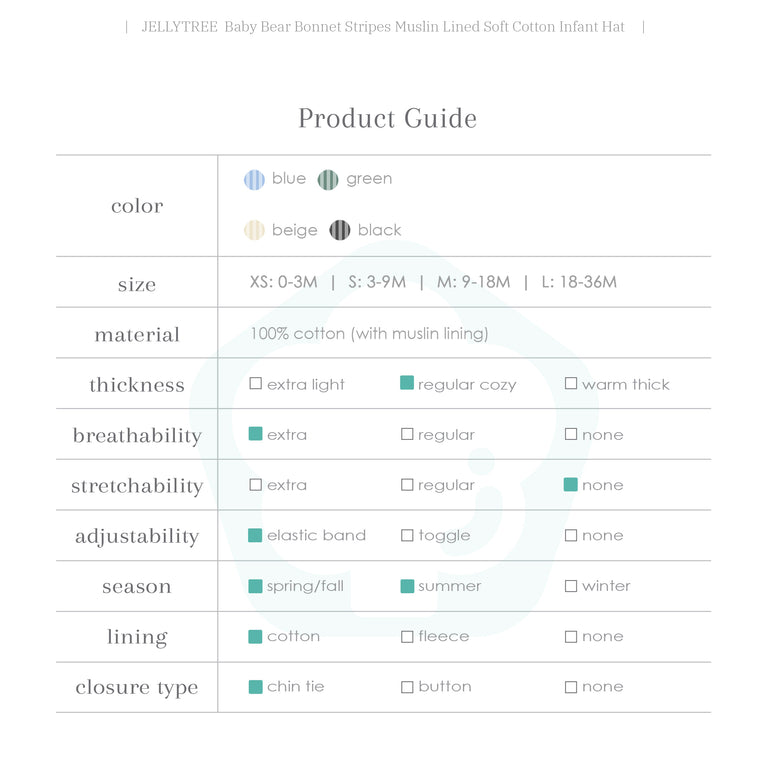Toggle stretchability none checkbox

point(571,484)
